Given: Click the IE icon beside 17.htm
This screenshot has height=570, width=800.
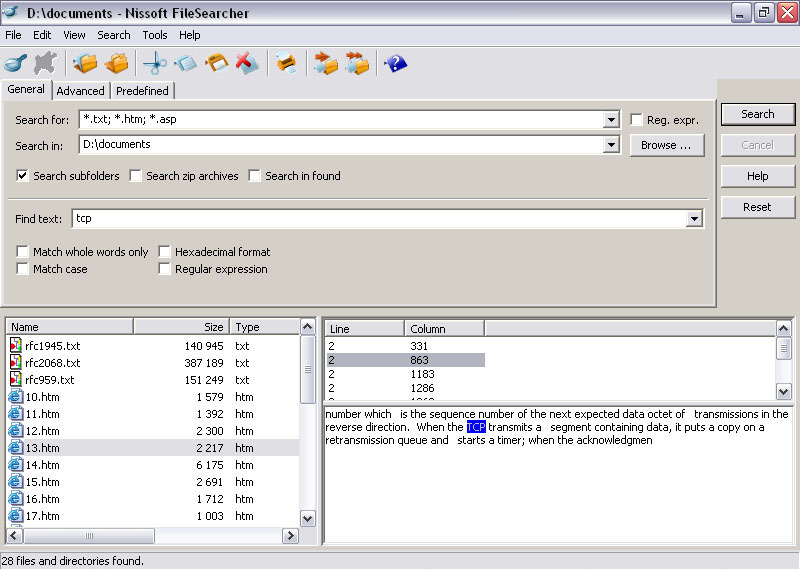Looking at the screenshot, I should pos(16,516).
